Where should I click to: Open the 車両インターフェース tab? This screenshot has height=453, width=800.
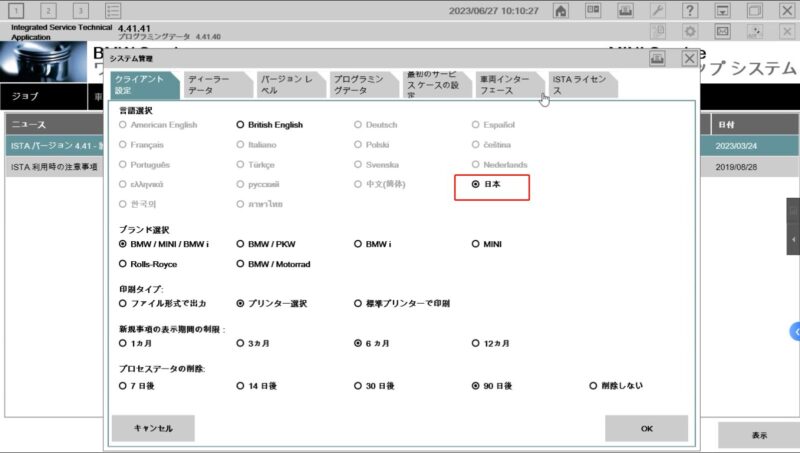pos(509,85)
